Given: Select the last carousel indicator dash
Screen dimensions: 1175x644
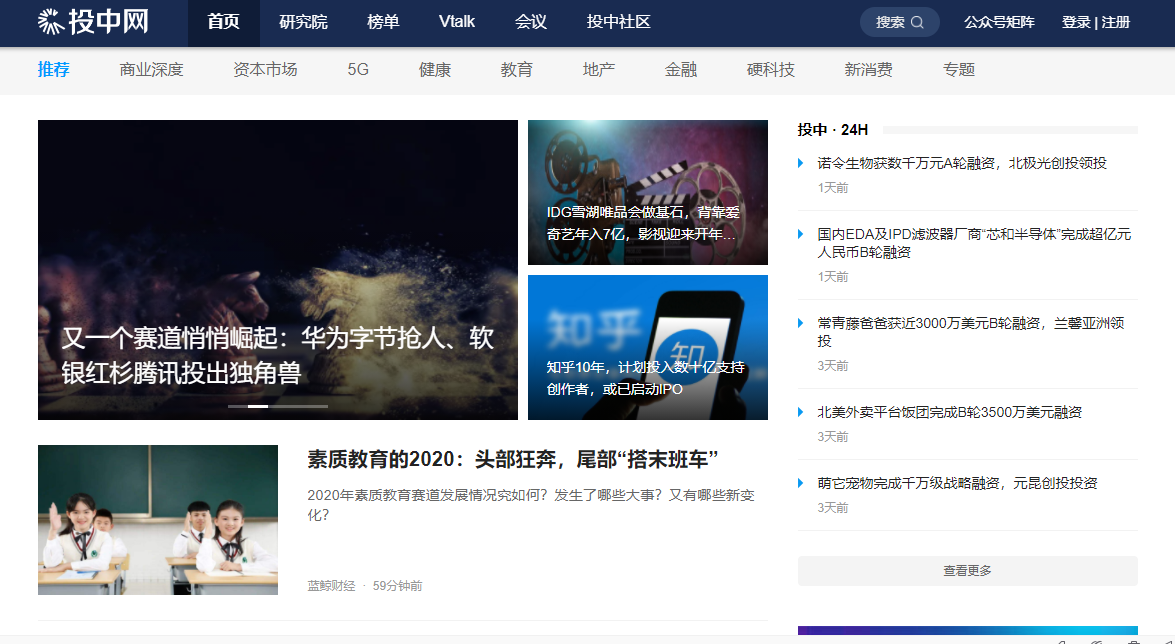Looking at the screenshot, I should 318,406.
